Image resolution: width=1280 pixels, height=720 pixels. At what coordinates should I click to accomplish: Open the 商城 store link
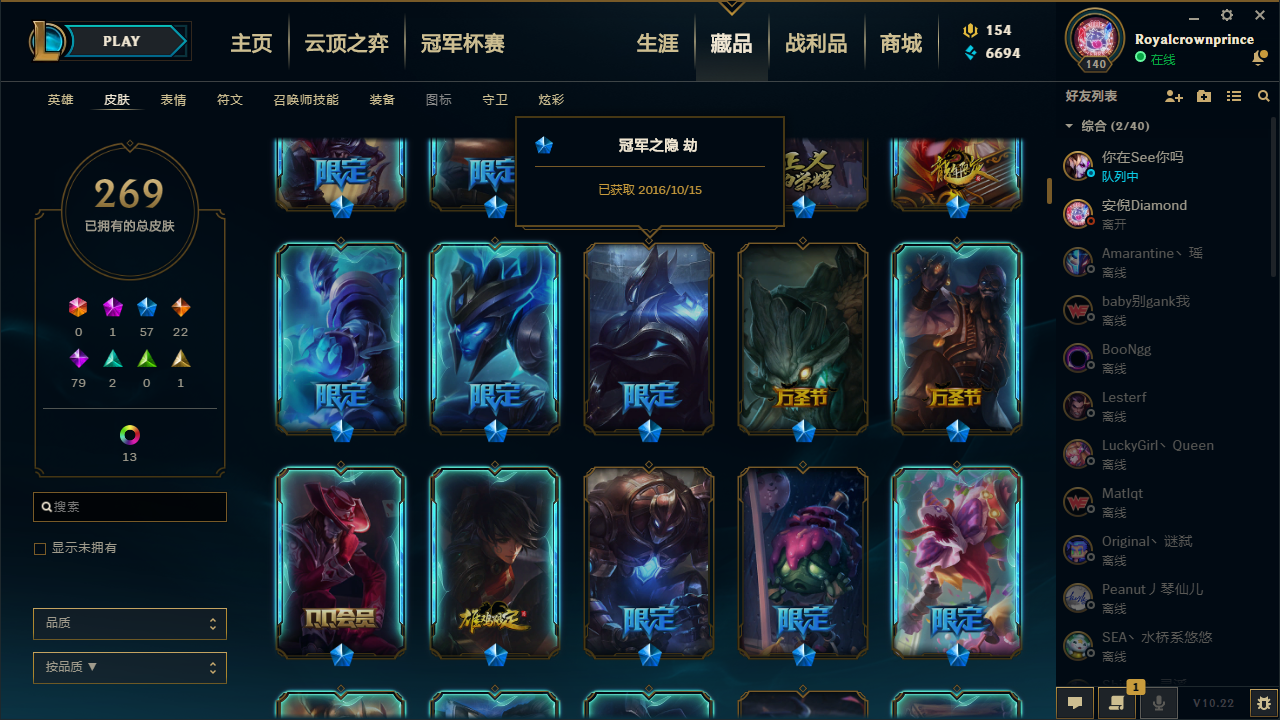click(x=901, y=43)
